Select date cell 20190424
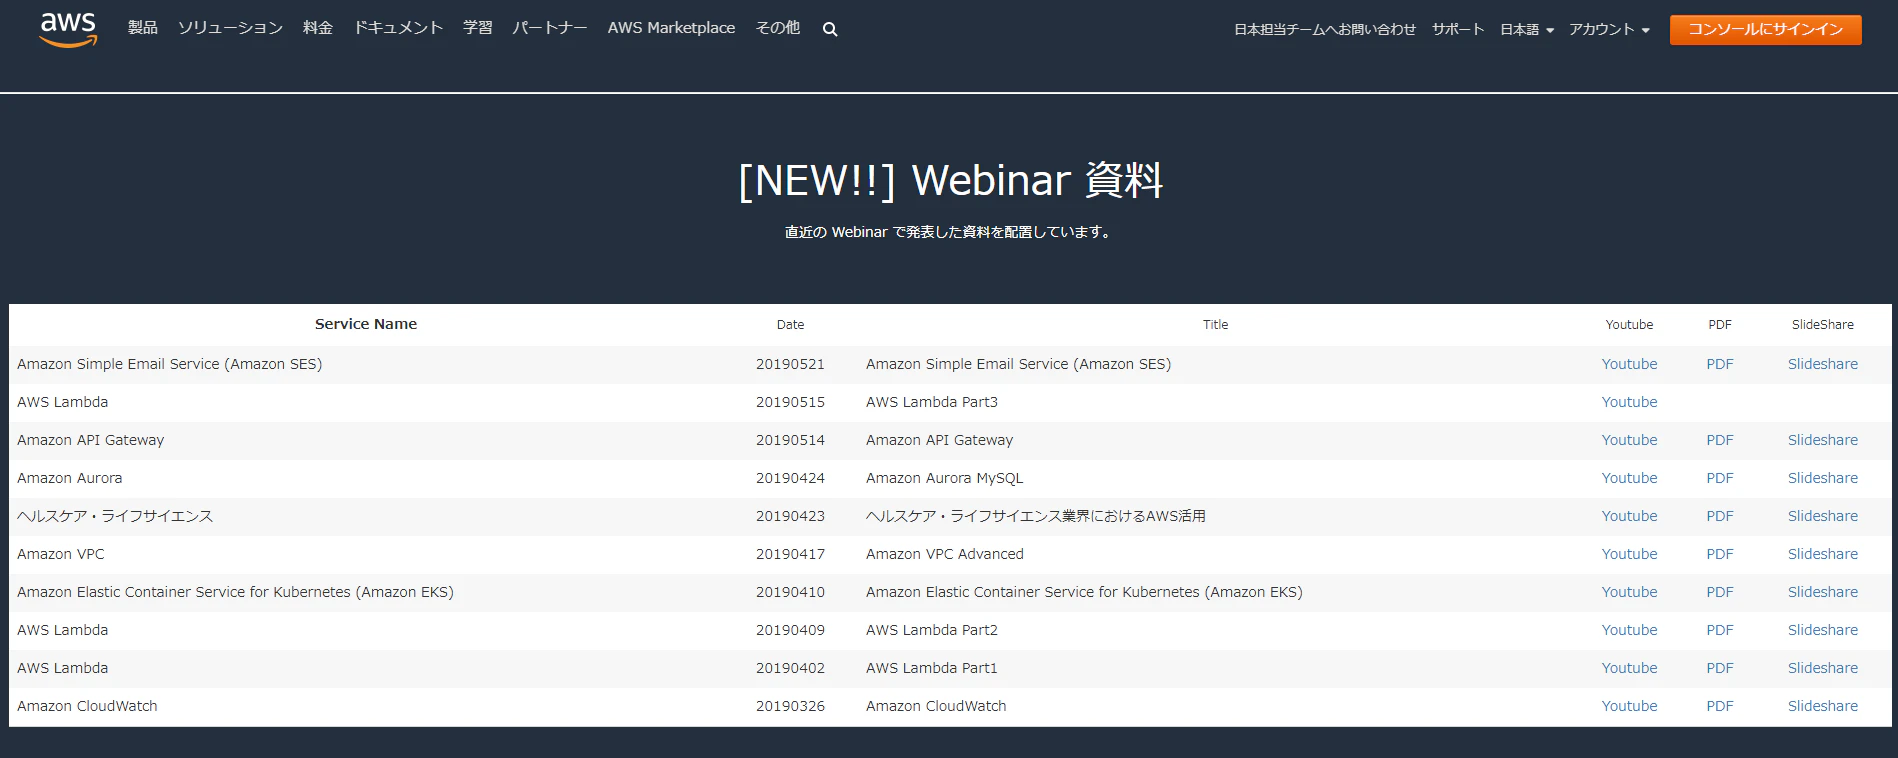This screenshot has height=758, width=1898. [790, 478]
